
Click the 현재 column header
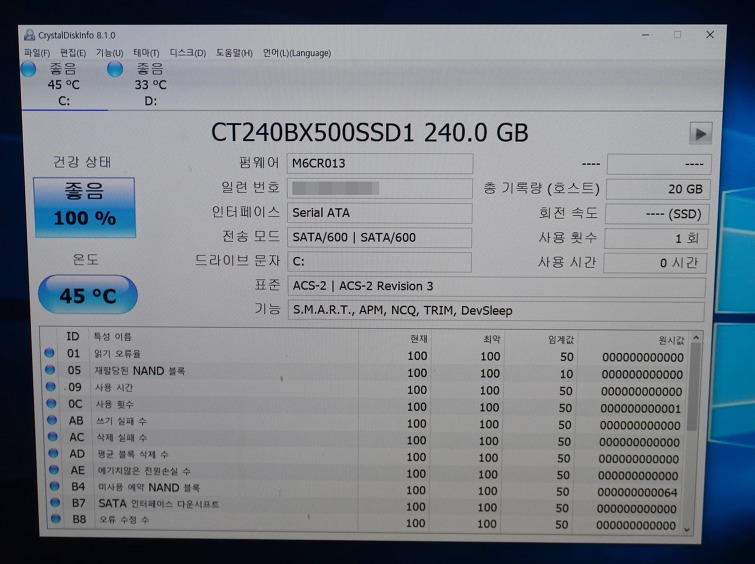pos(418,339)
